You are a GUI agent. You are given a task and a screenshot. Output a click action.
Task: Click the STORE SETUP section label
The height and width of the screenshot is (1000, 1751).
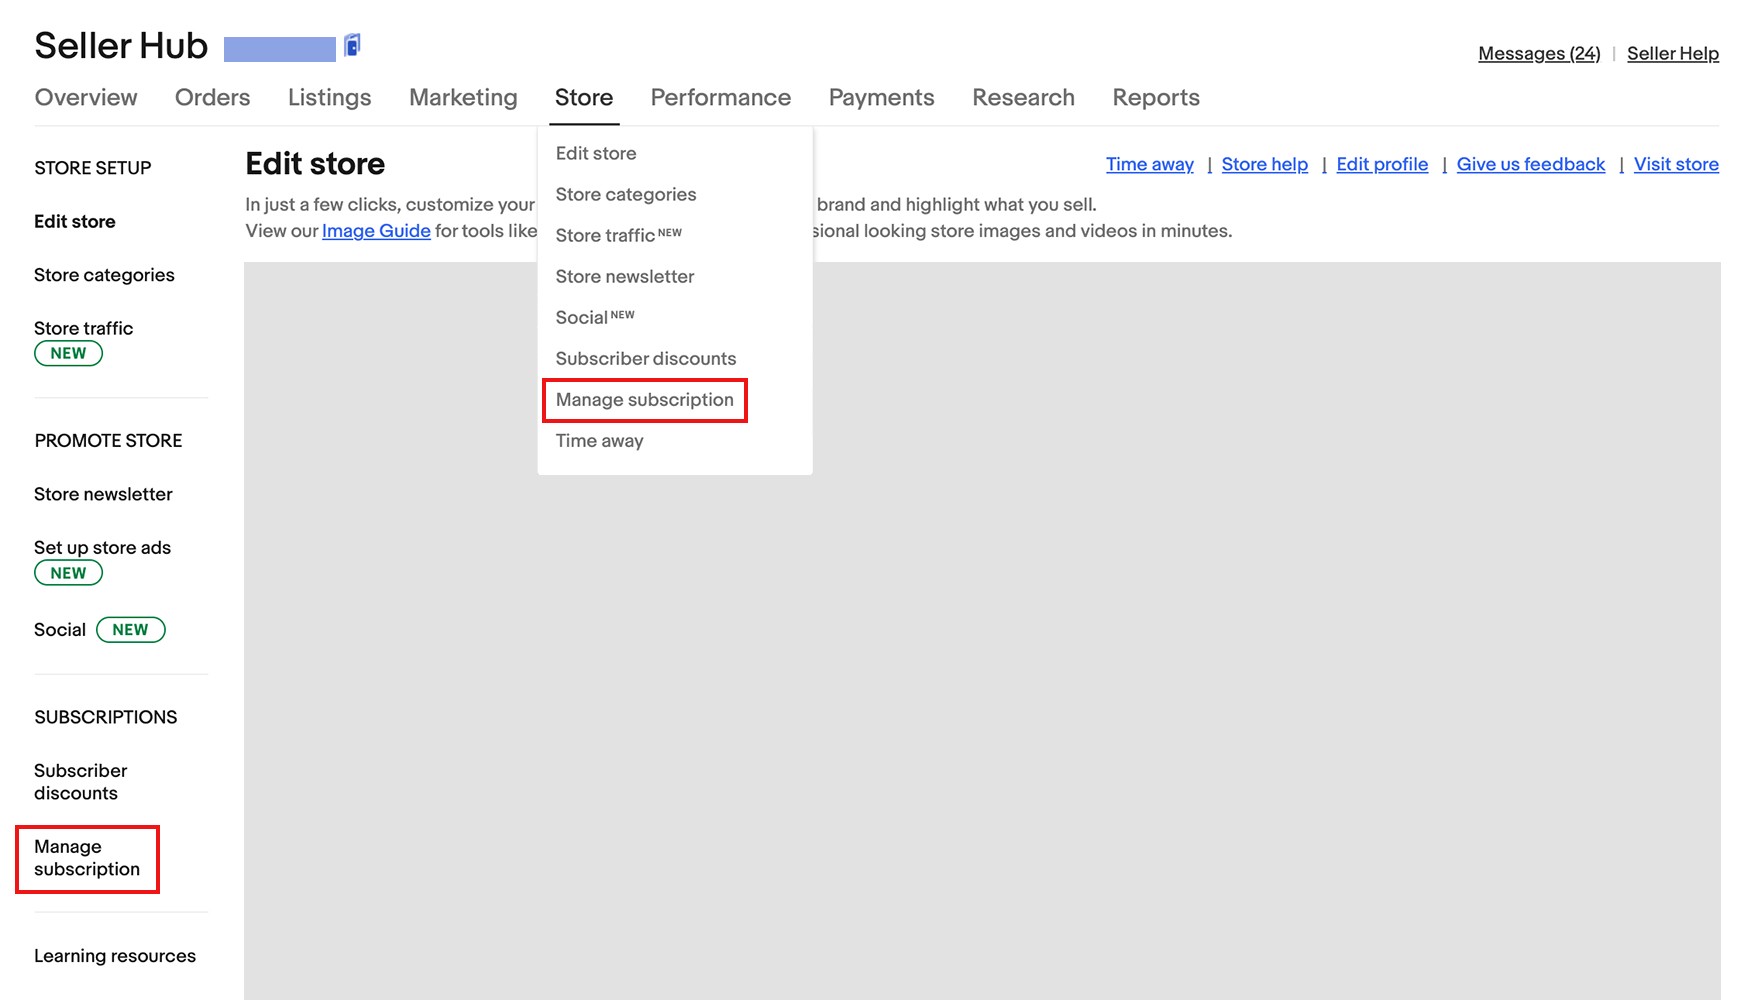93,168
